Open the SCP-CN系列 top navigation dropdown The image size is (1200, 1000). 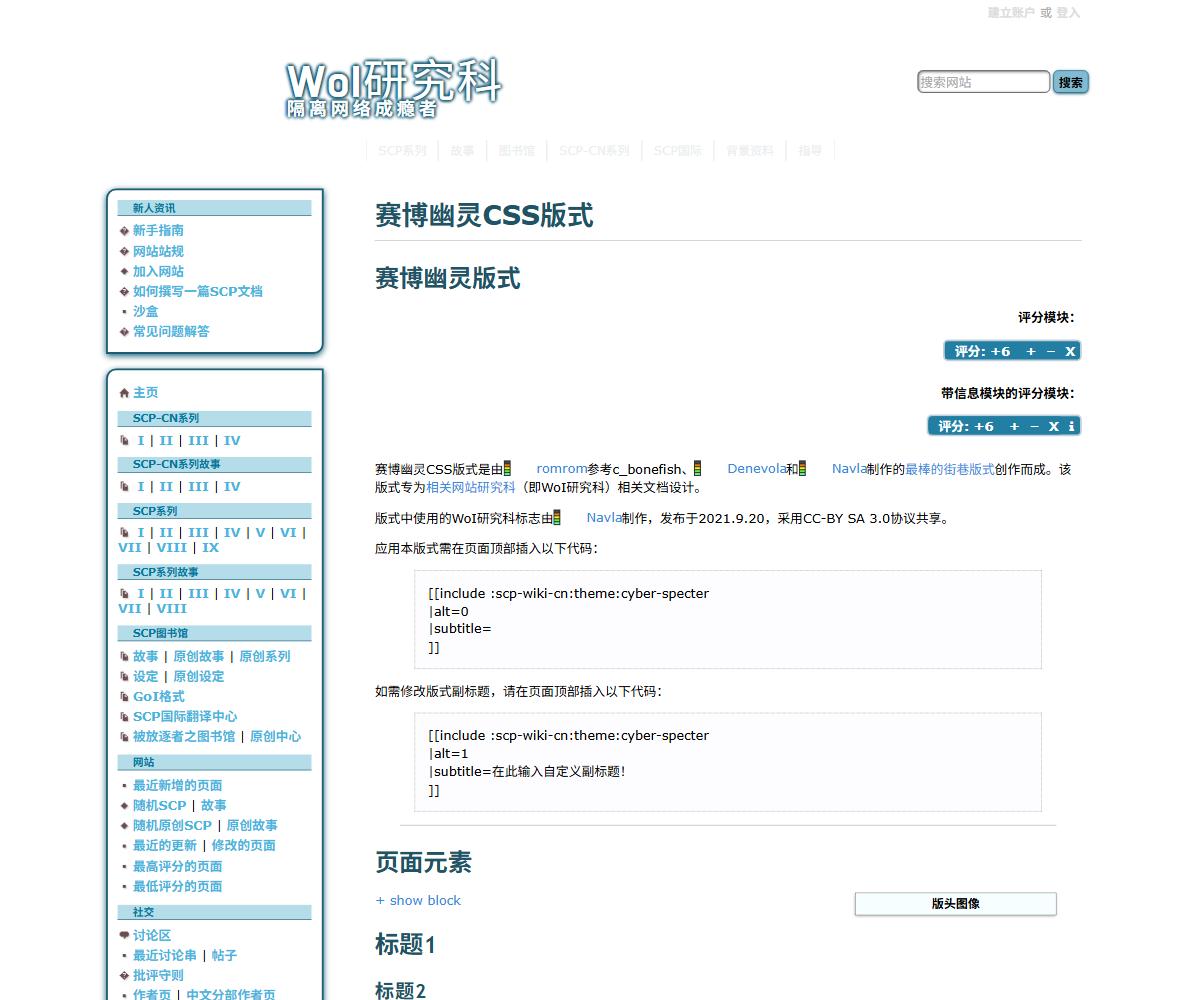point(594,151)
